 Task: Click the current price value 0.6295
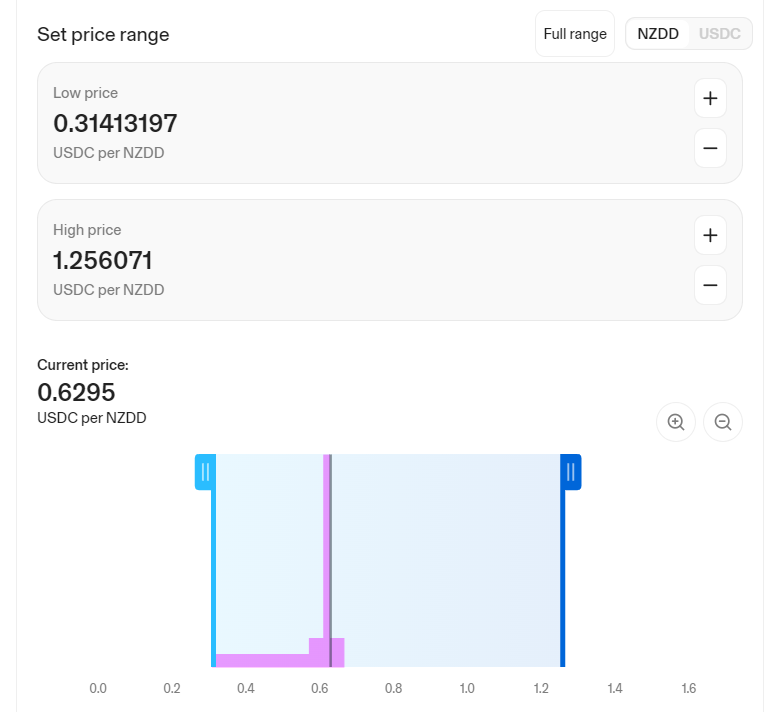76,392
